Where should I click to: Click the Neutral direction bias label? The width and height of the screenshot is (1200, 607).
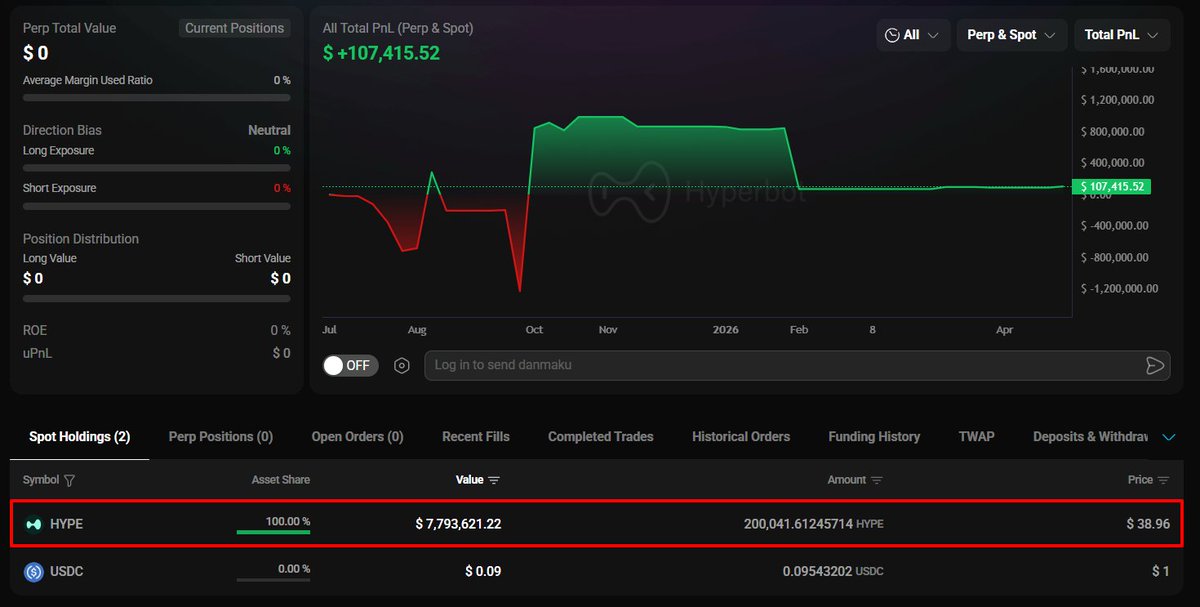coord(269,130)
